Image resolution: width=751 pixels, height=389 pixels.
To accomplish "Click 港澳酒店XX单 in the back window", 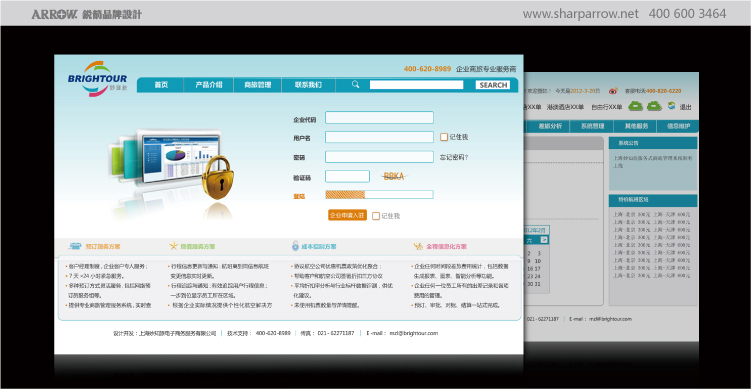I will coord(565,107).
